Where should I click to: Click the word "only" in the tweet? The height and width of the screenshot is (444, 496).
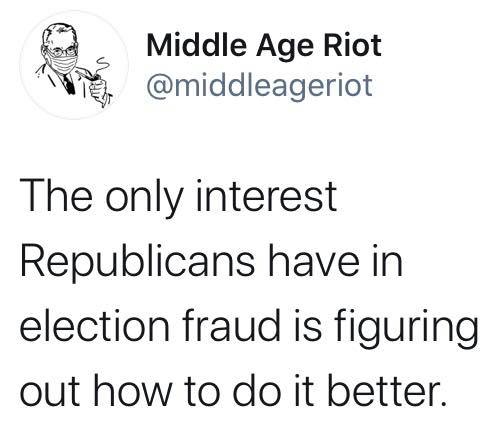coord(145,199)
